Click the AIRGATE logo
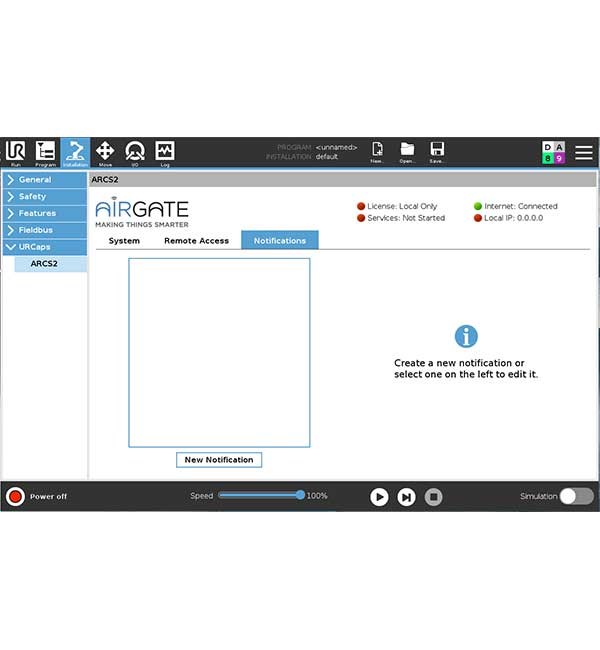This screenshot has height=650, width=600. [142, 212]
